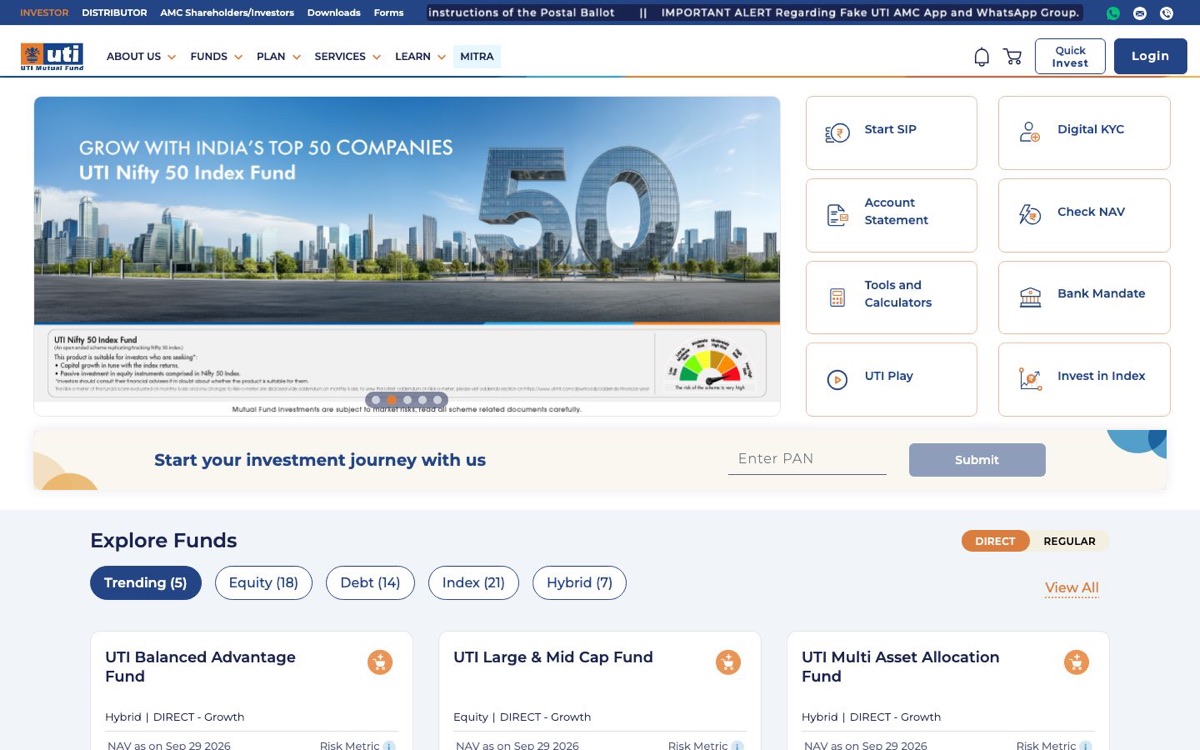This screenshot has height=750, width=1200.
Task: Open the notifications bell icon
Action: (982, 57)
